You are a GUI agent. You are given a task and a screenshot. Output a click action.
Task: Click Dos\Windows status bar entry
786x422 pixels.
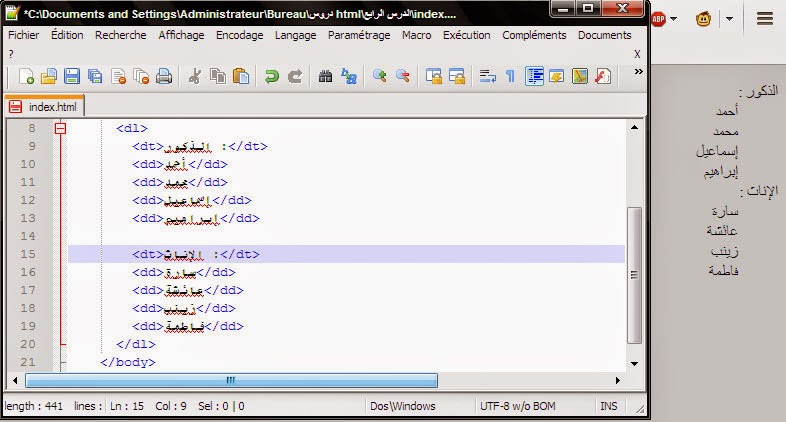[403, 406]
